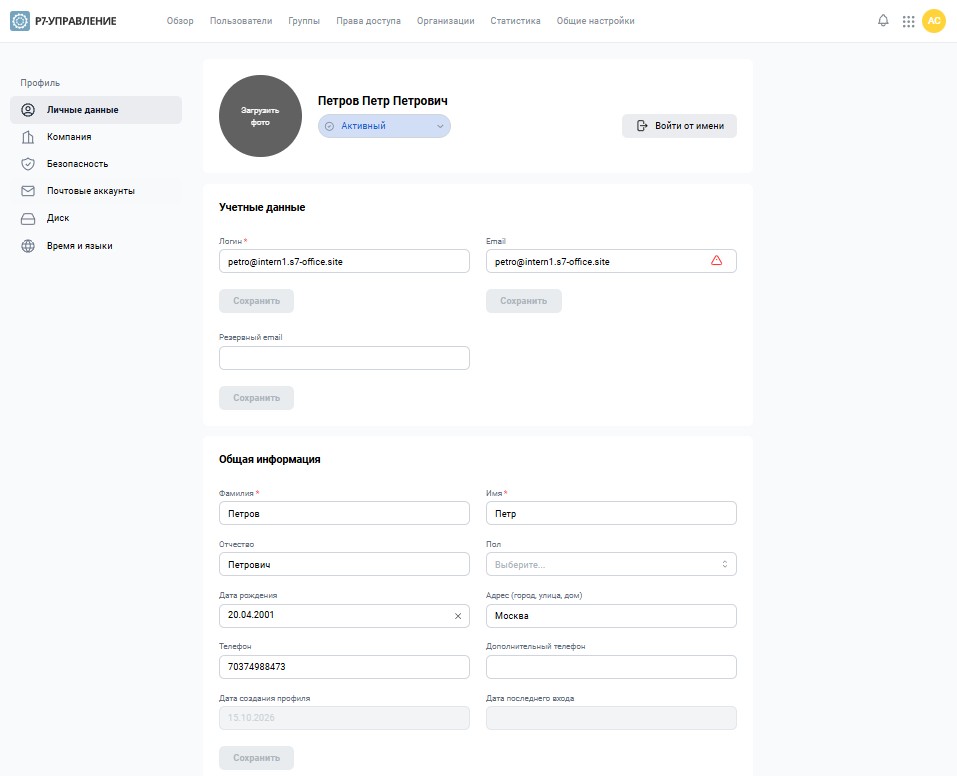Open the AC user avatar menu
Viewport: 957px width, 776px height.
[934, 21]
